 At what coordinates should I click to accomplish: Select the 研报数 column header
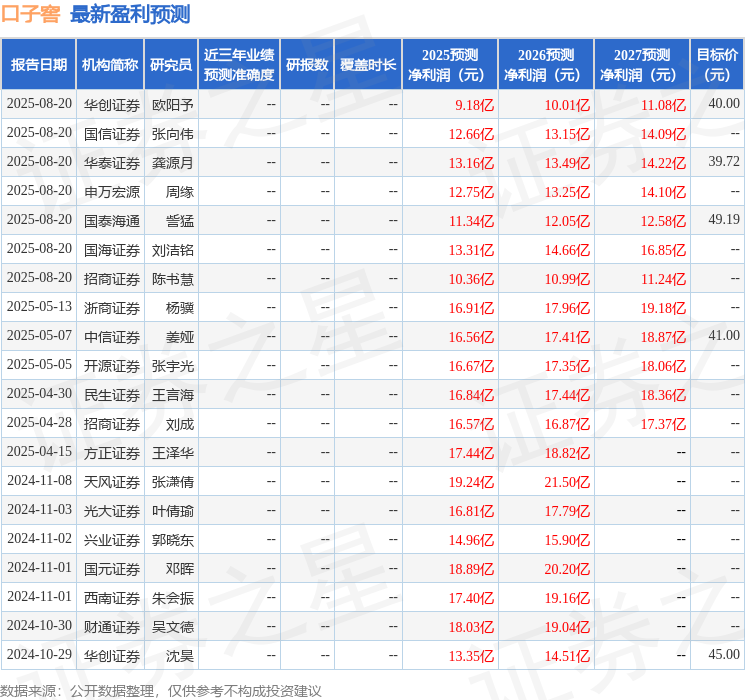click(x=307, y=65)
